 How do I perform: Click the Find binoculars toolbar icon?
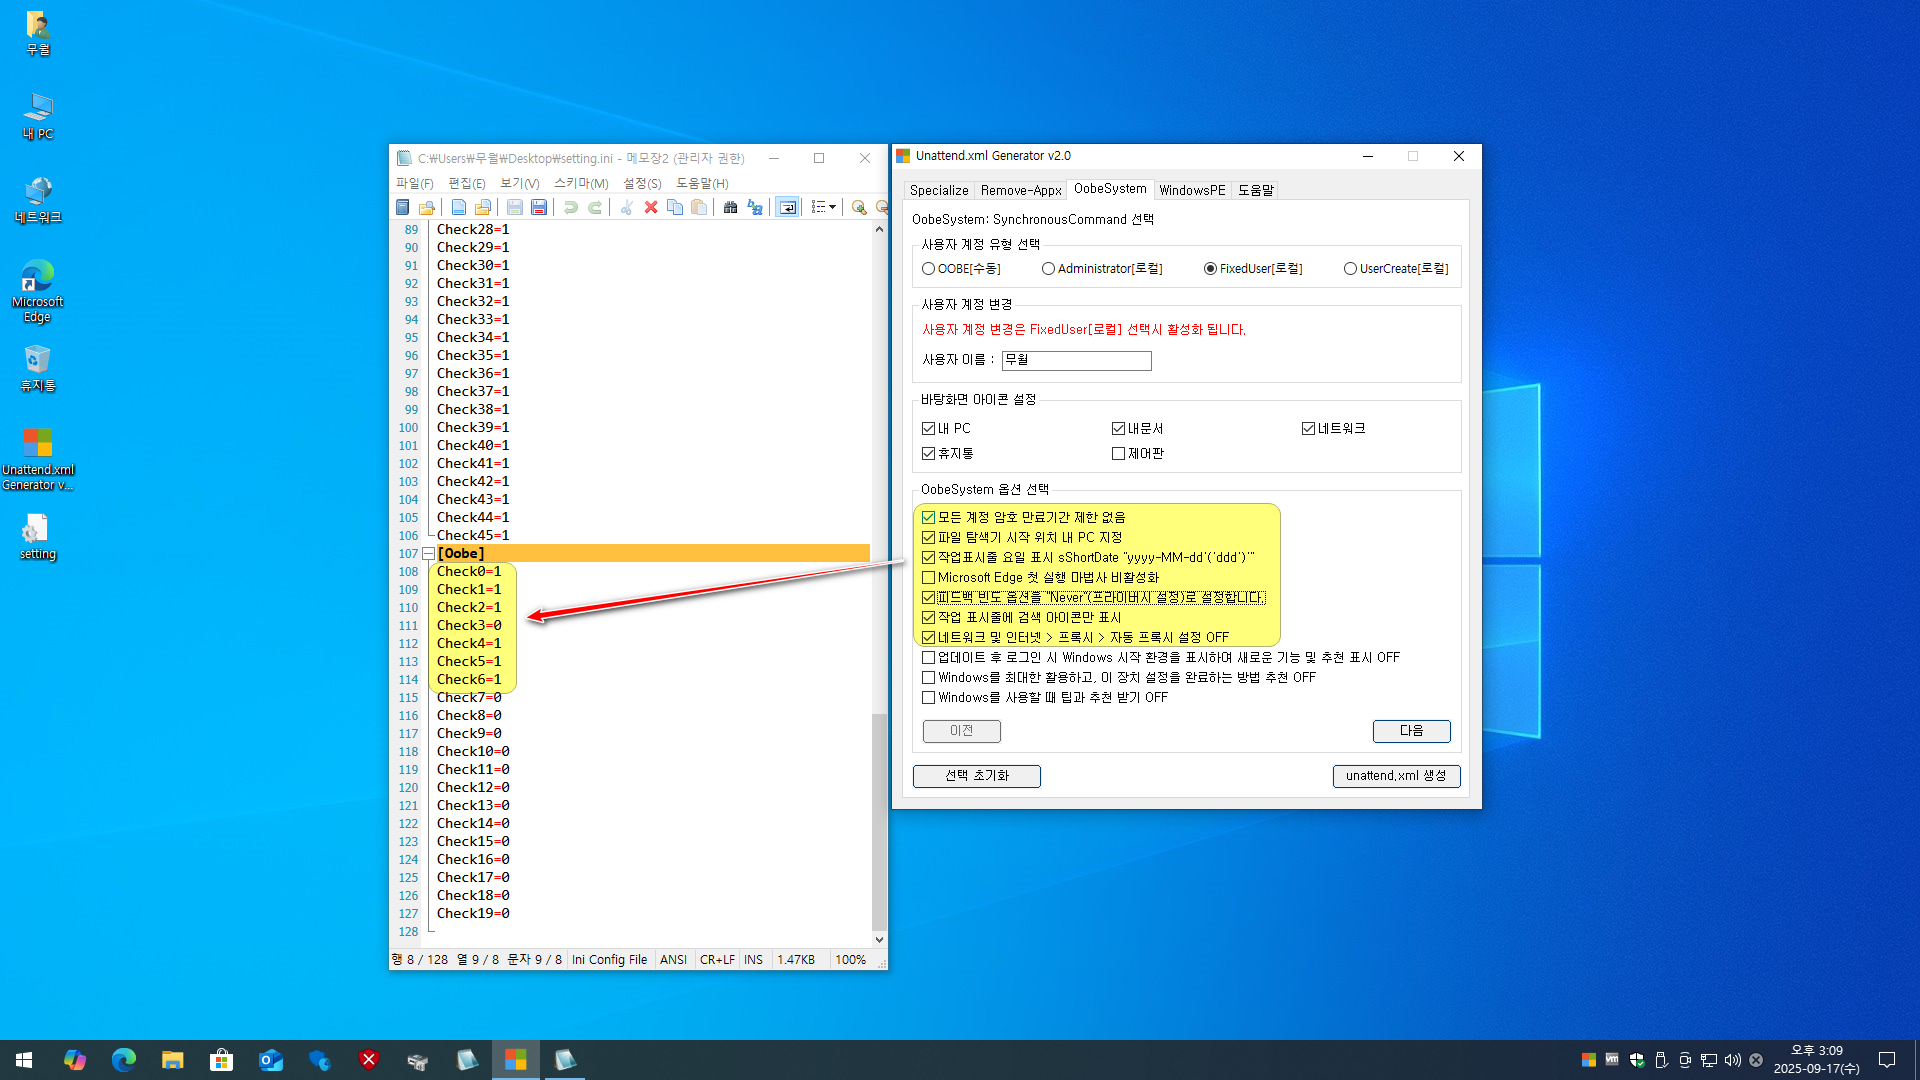(730, 207)
